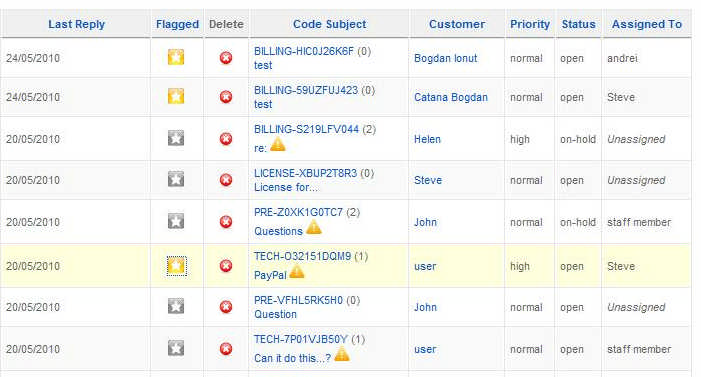Flag the PRE-VFHL5RK5H0 ticket star
The height and width of the screenshot is (377, 701).
tap(176, 306)
